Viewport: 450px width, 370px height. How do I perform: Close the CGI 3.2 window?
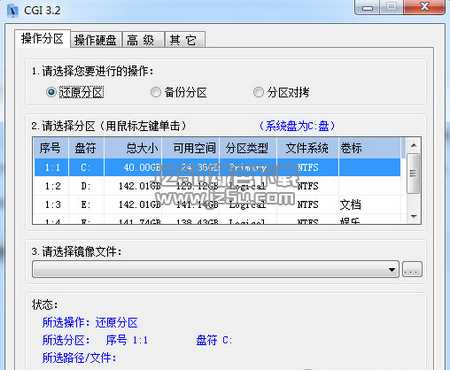pyautogui.click(x=424, y=7)
